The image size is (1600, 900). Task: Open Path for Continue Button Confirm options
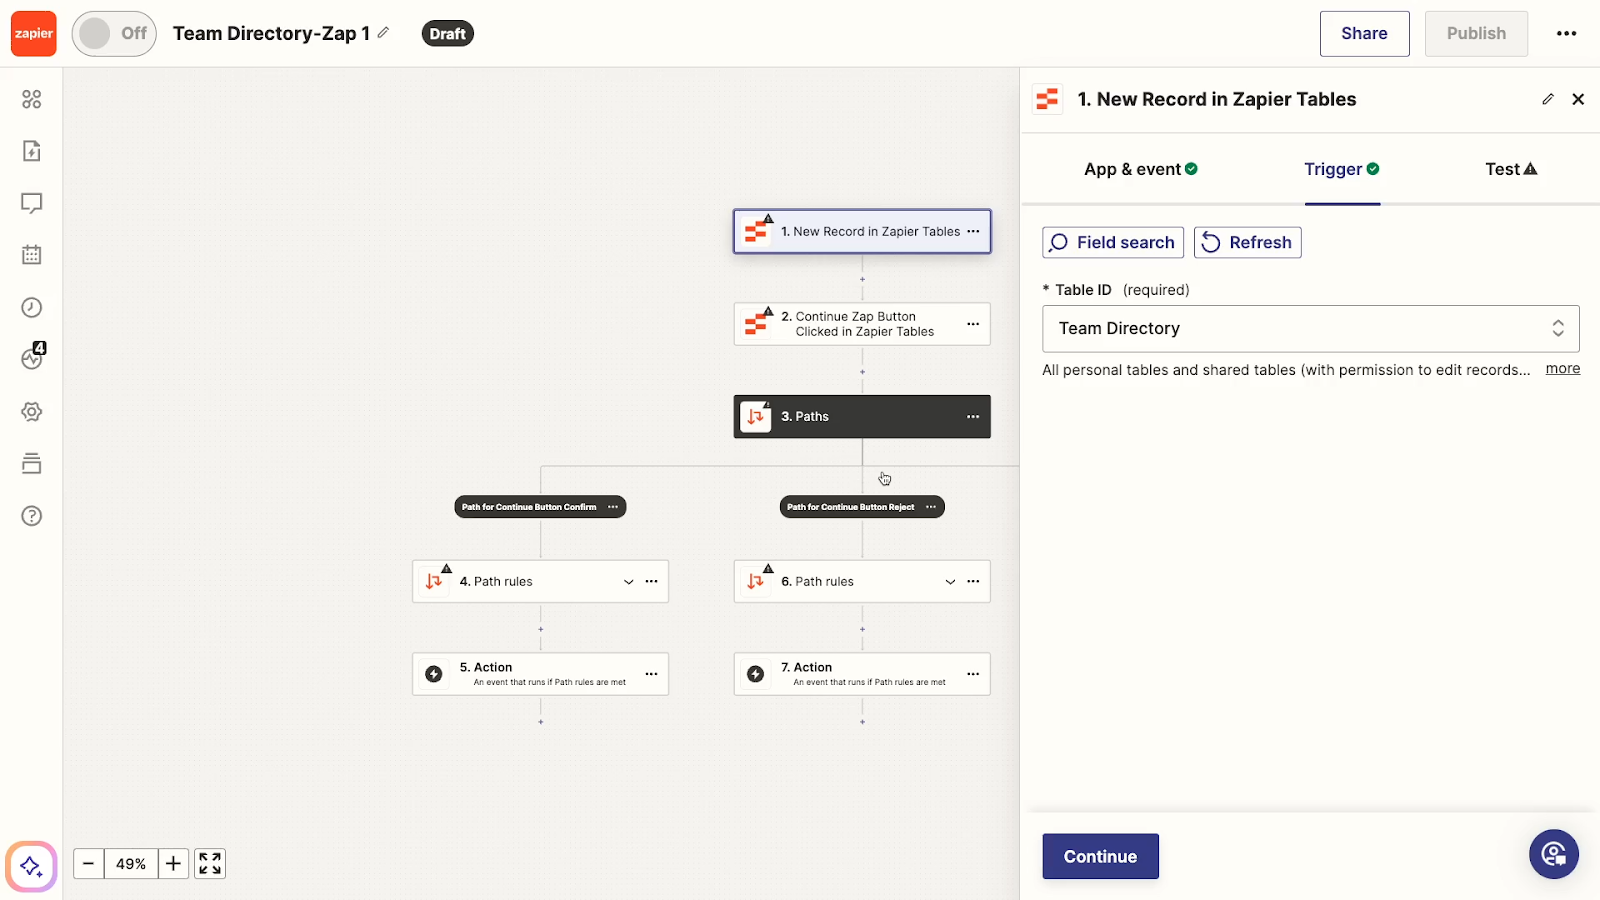pos(613,507)
